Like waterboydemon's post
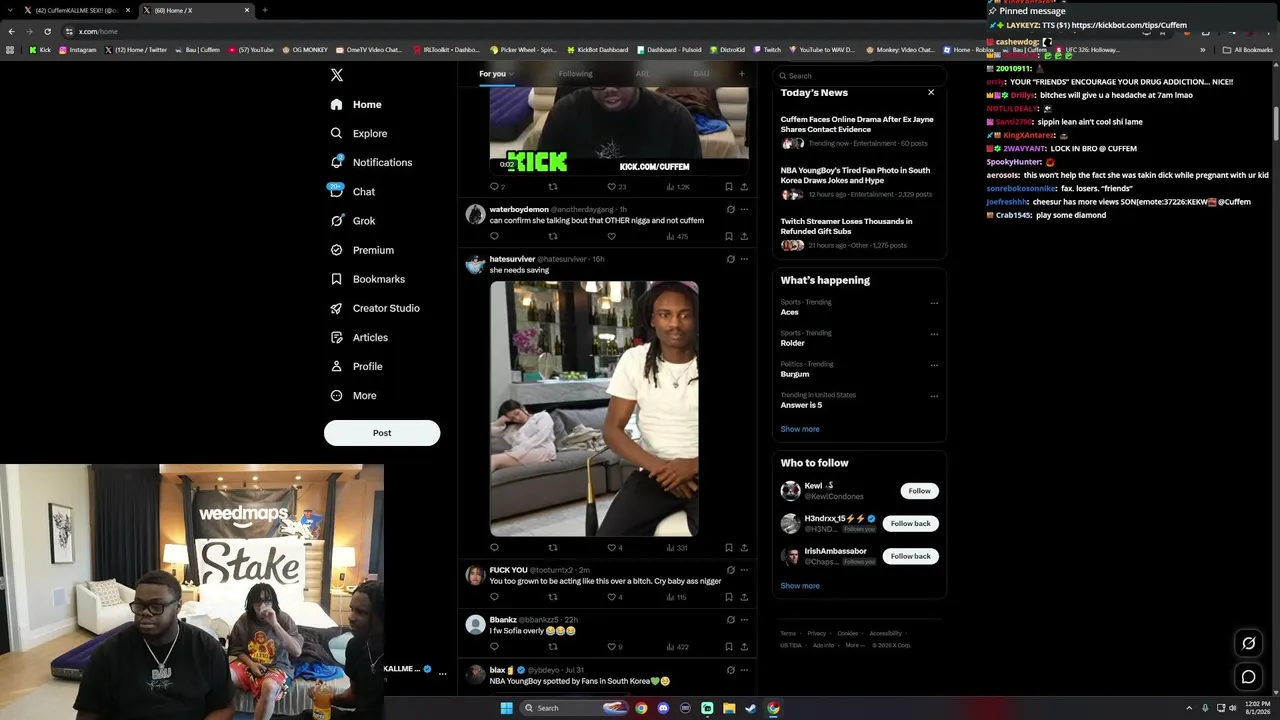The height and width of the screenshot is (720, 1280). pyautogui.click(x=612, y=237)
